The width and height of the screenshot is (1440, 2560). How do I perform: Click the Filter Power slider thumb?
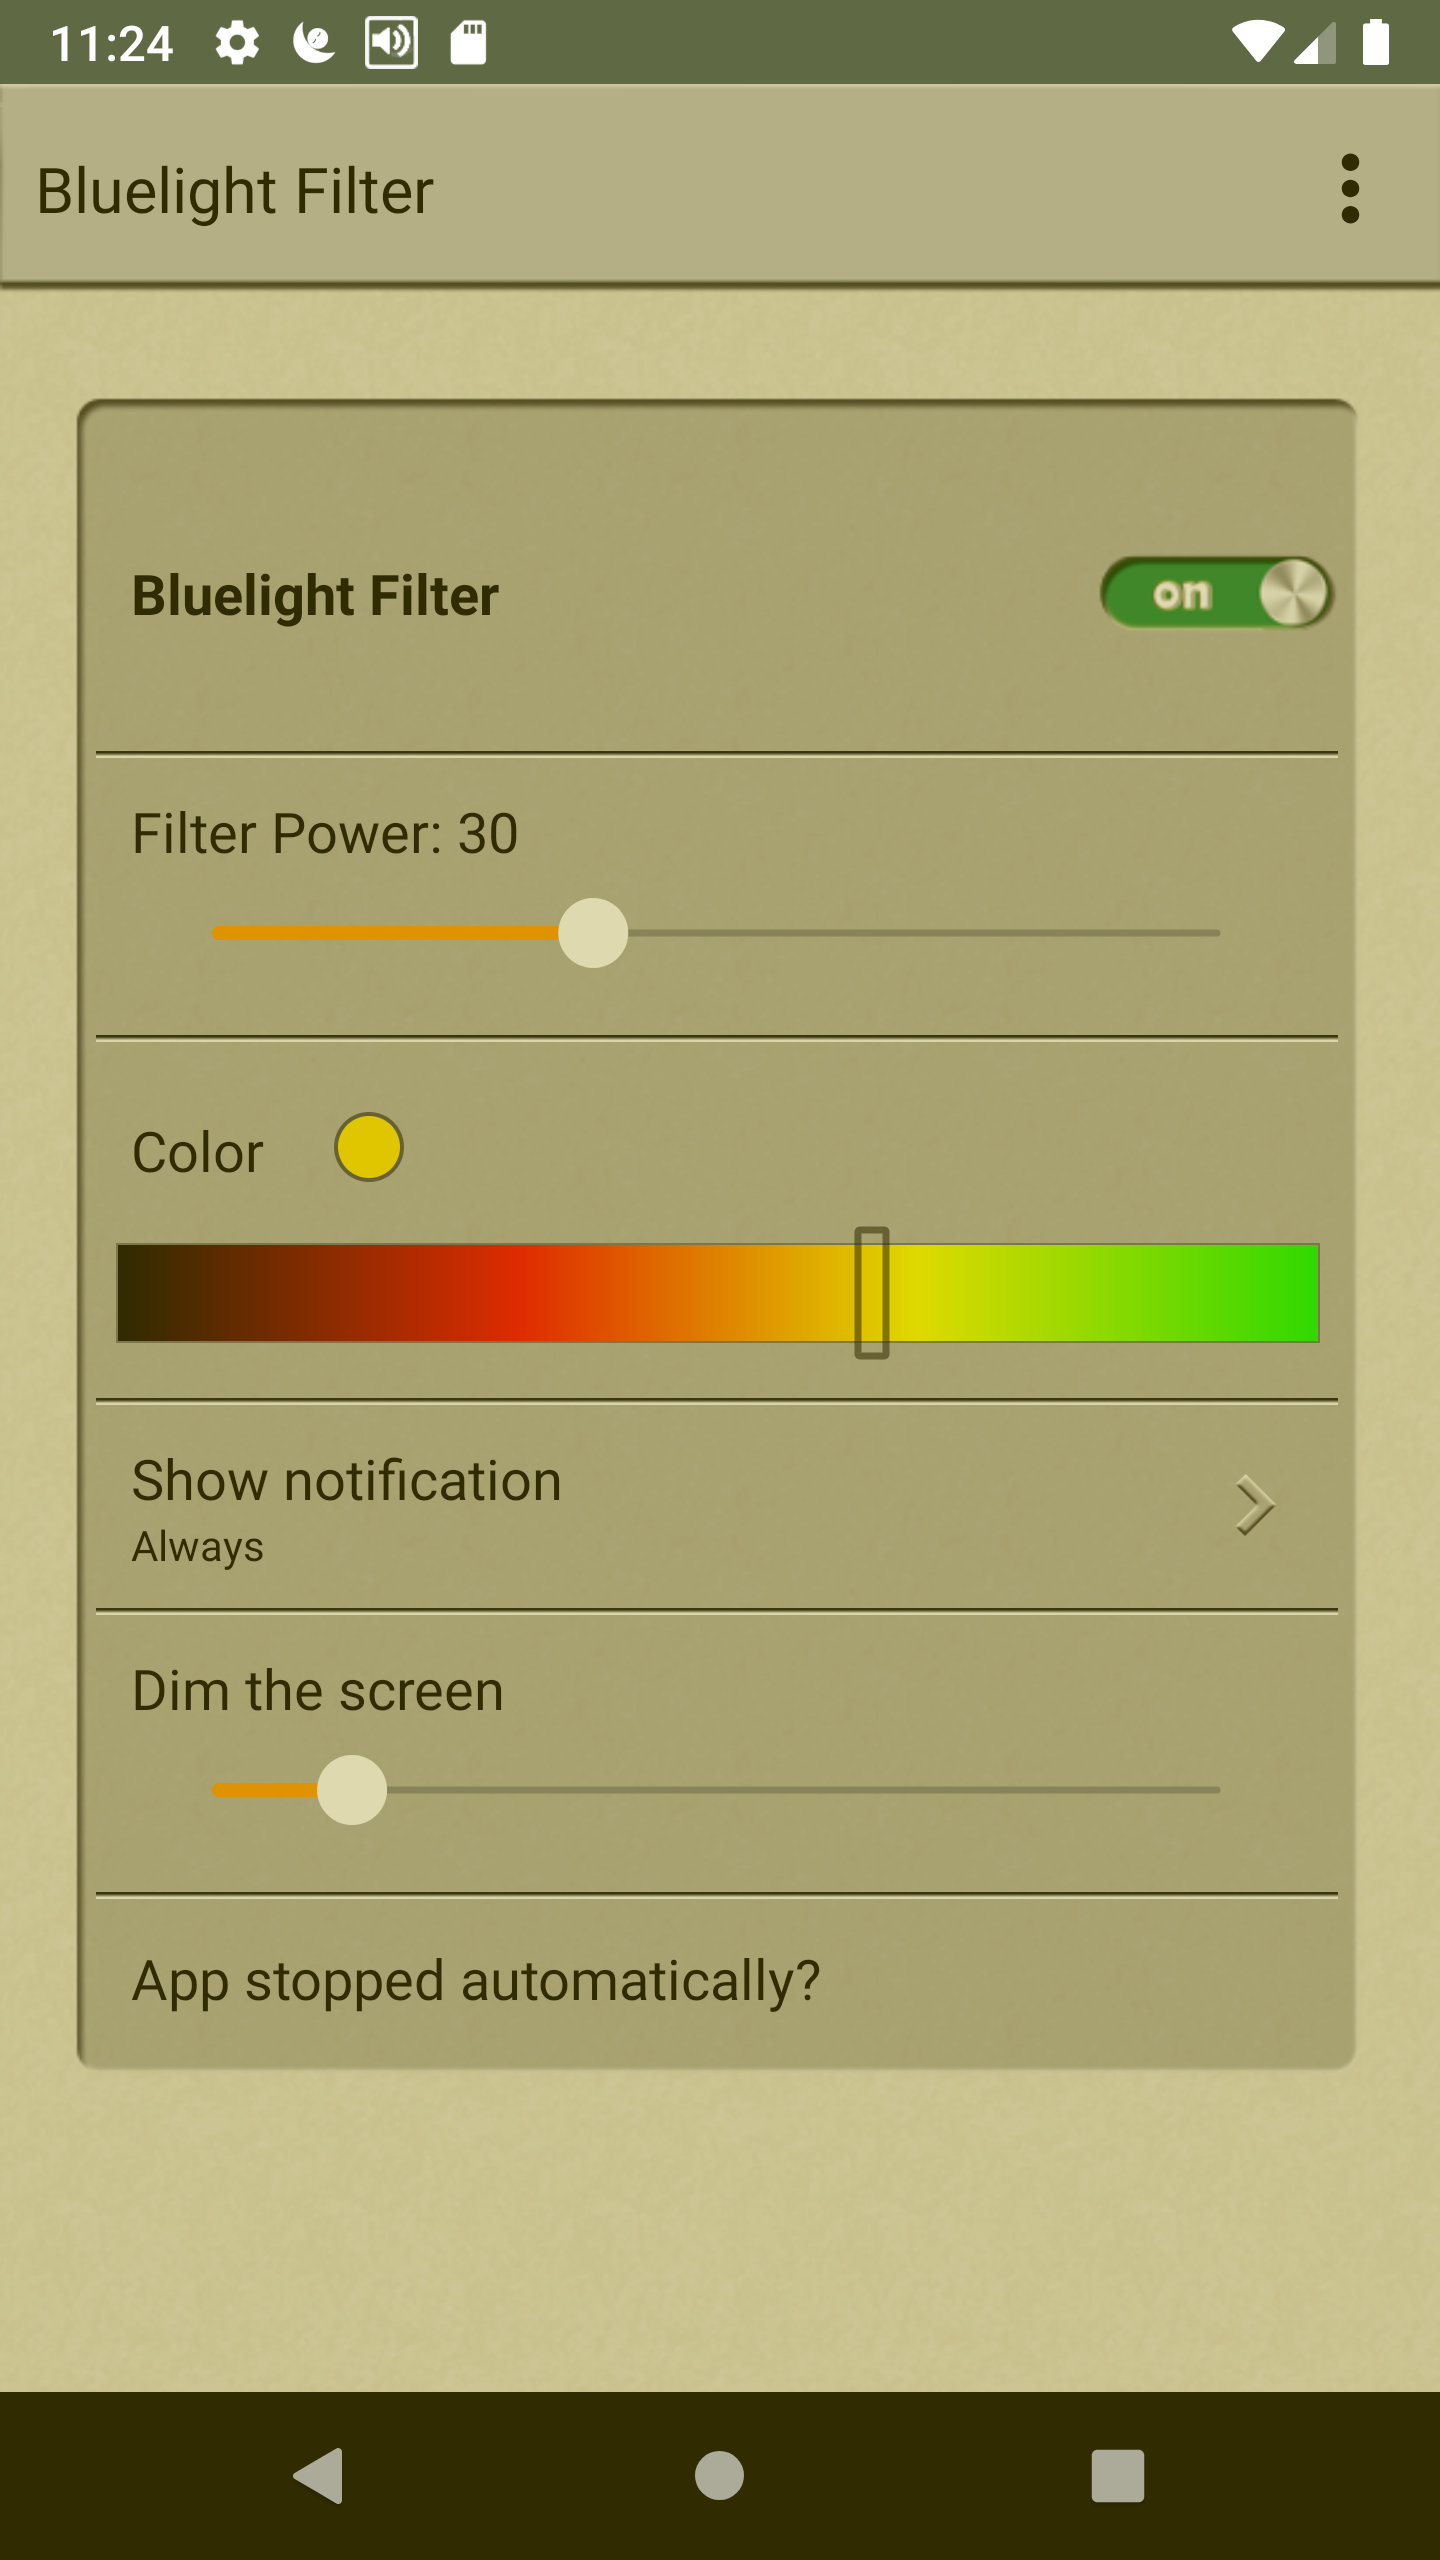pyautogui.click(x=593, y=933)
